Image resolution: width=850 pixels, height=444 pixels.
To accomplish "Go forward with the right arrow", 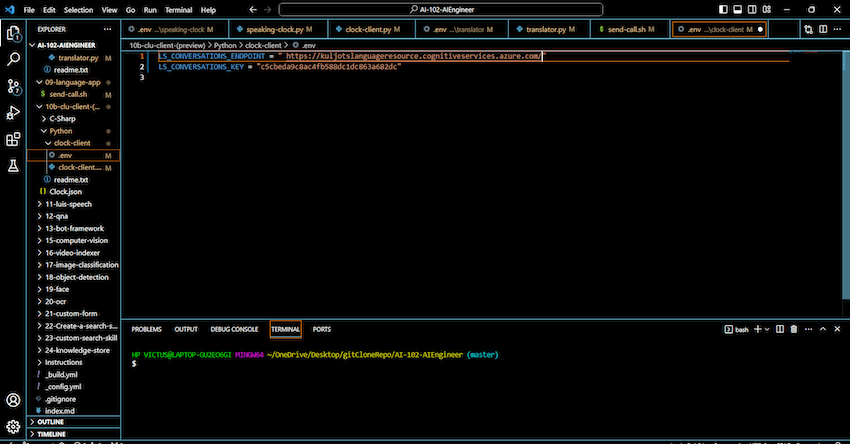I will [268, 10].
